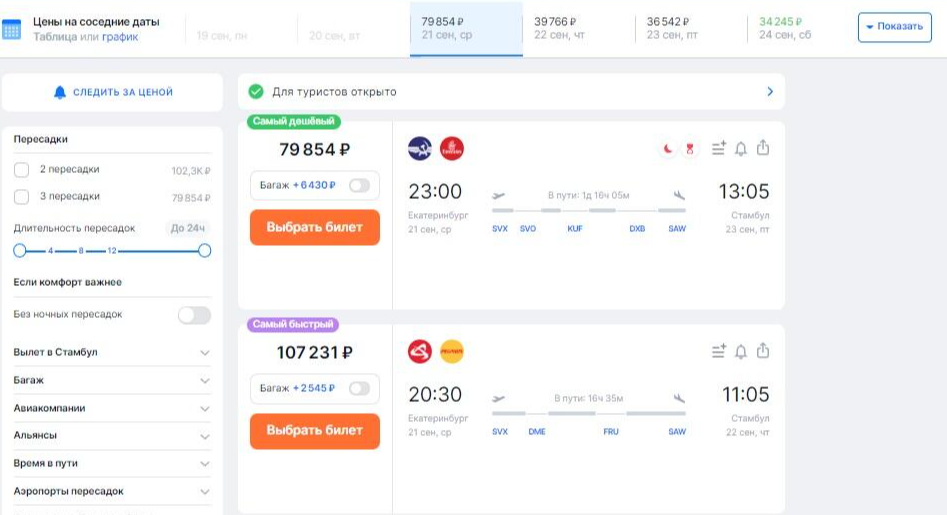The width and height of the screenshot is (947, 515).
Task: Enable baggage toggle for +6 430 ₽
Action: [x=358, y=185]
